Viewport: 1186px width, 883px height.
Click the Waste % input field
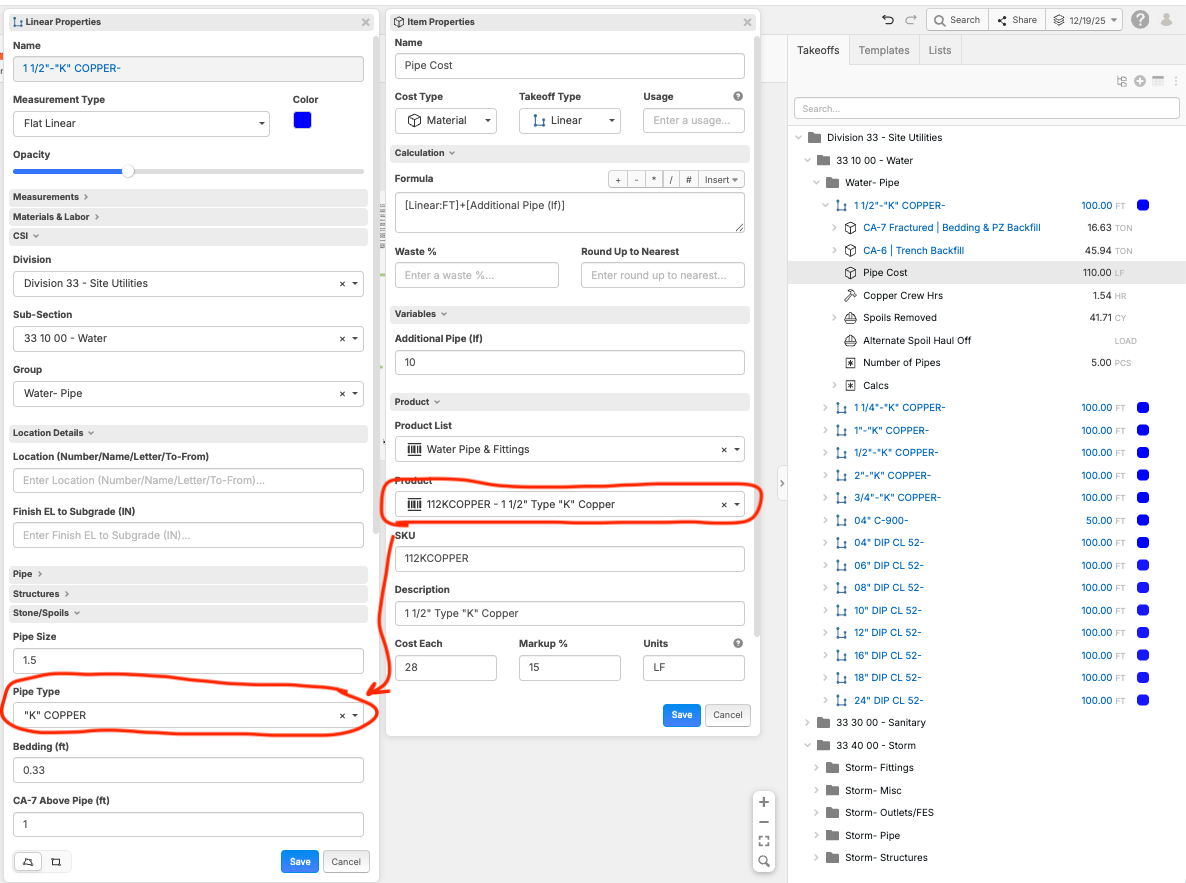[476, 275]
